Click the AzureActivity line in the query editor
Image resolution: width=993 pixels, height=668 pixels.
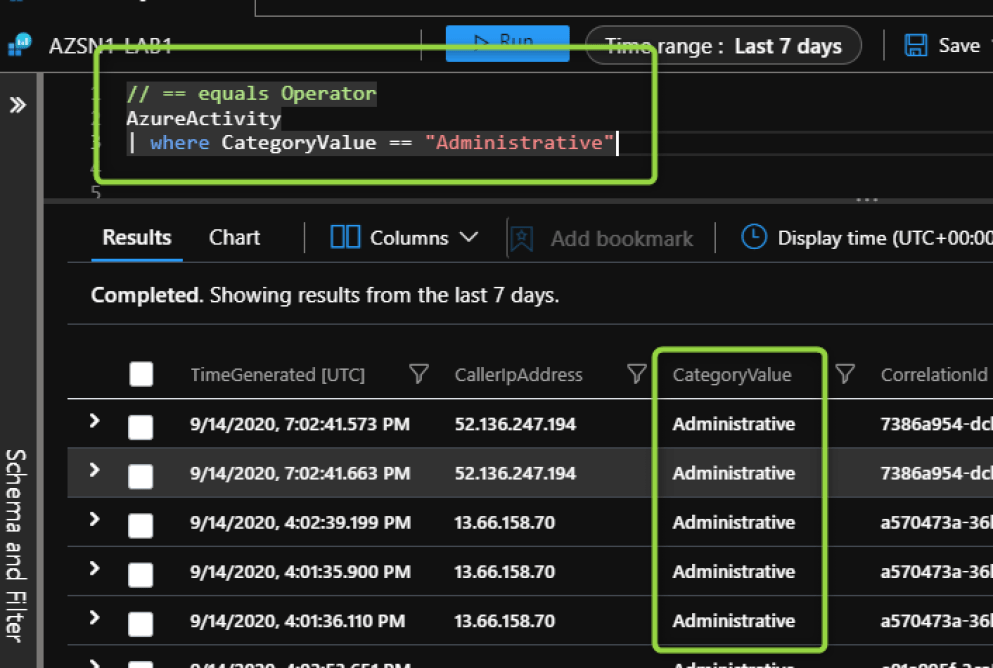click(x=203, y=118)
